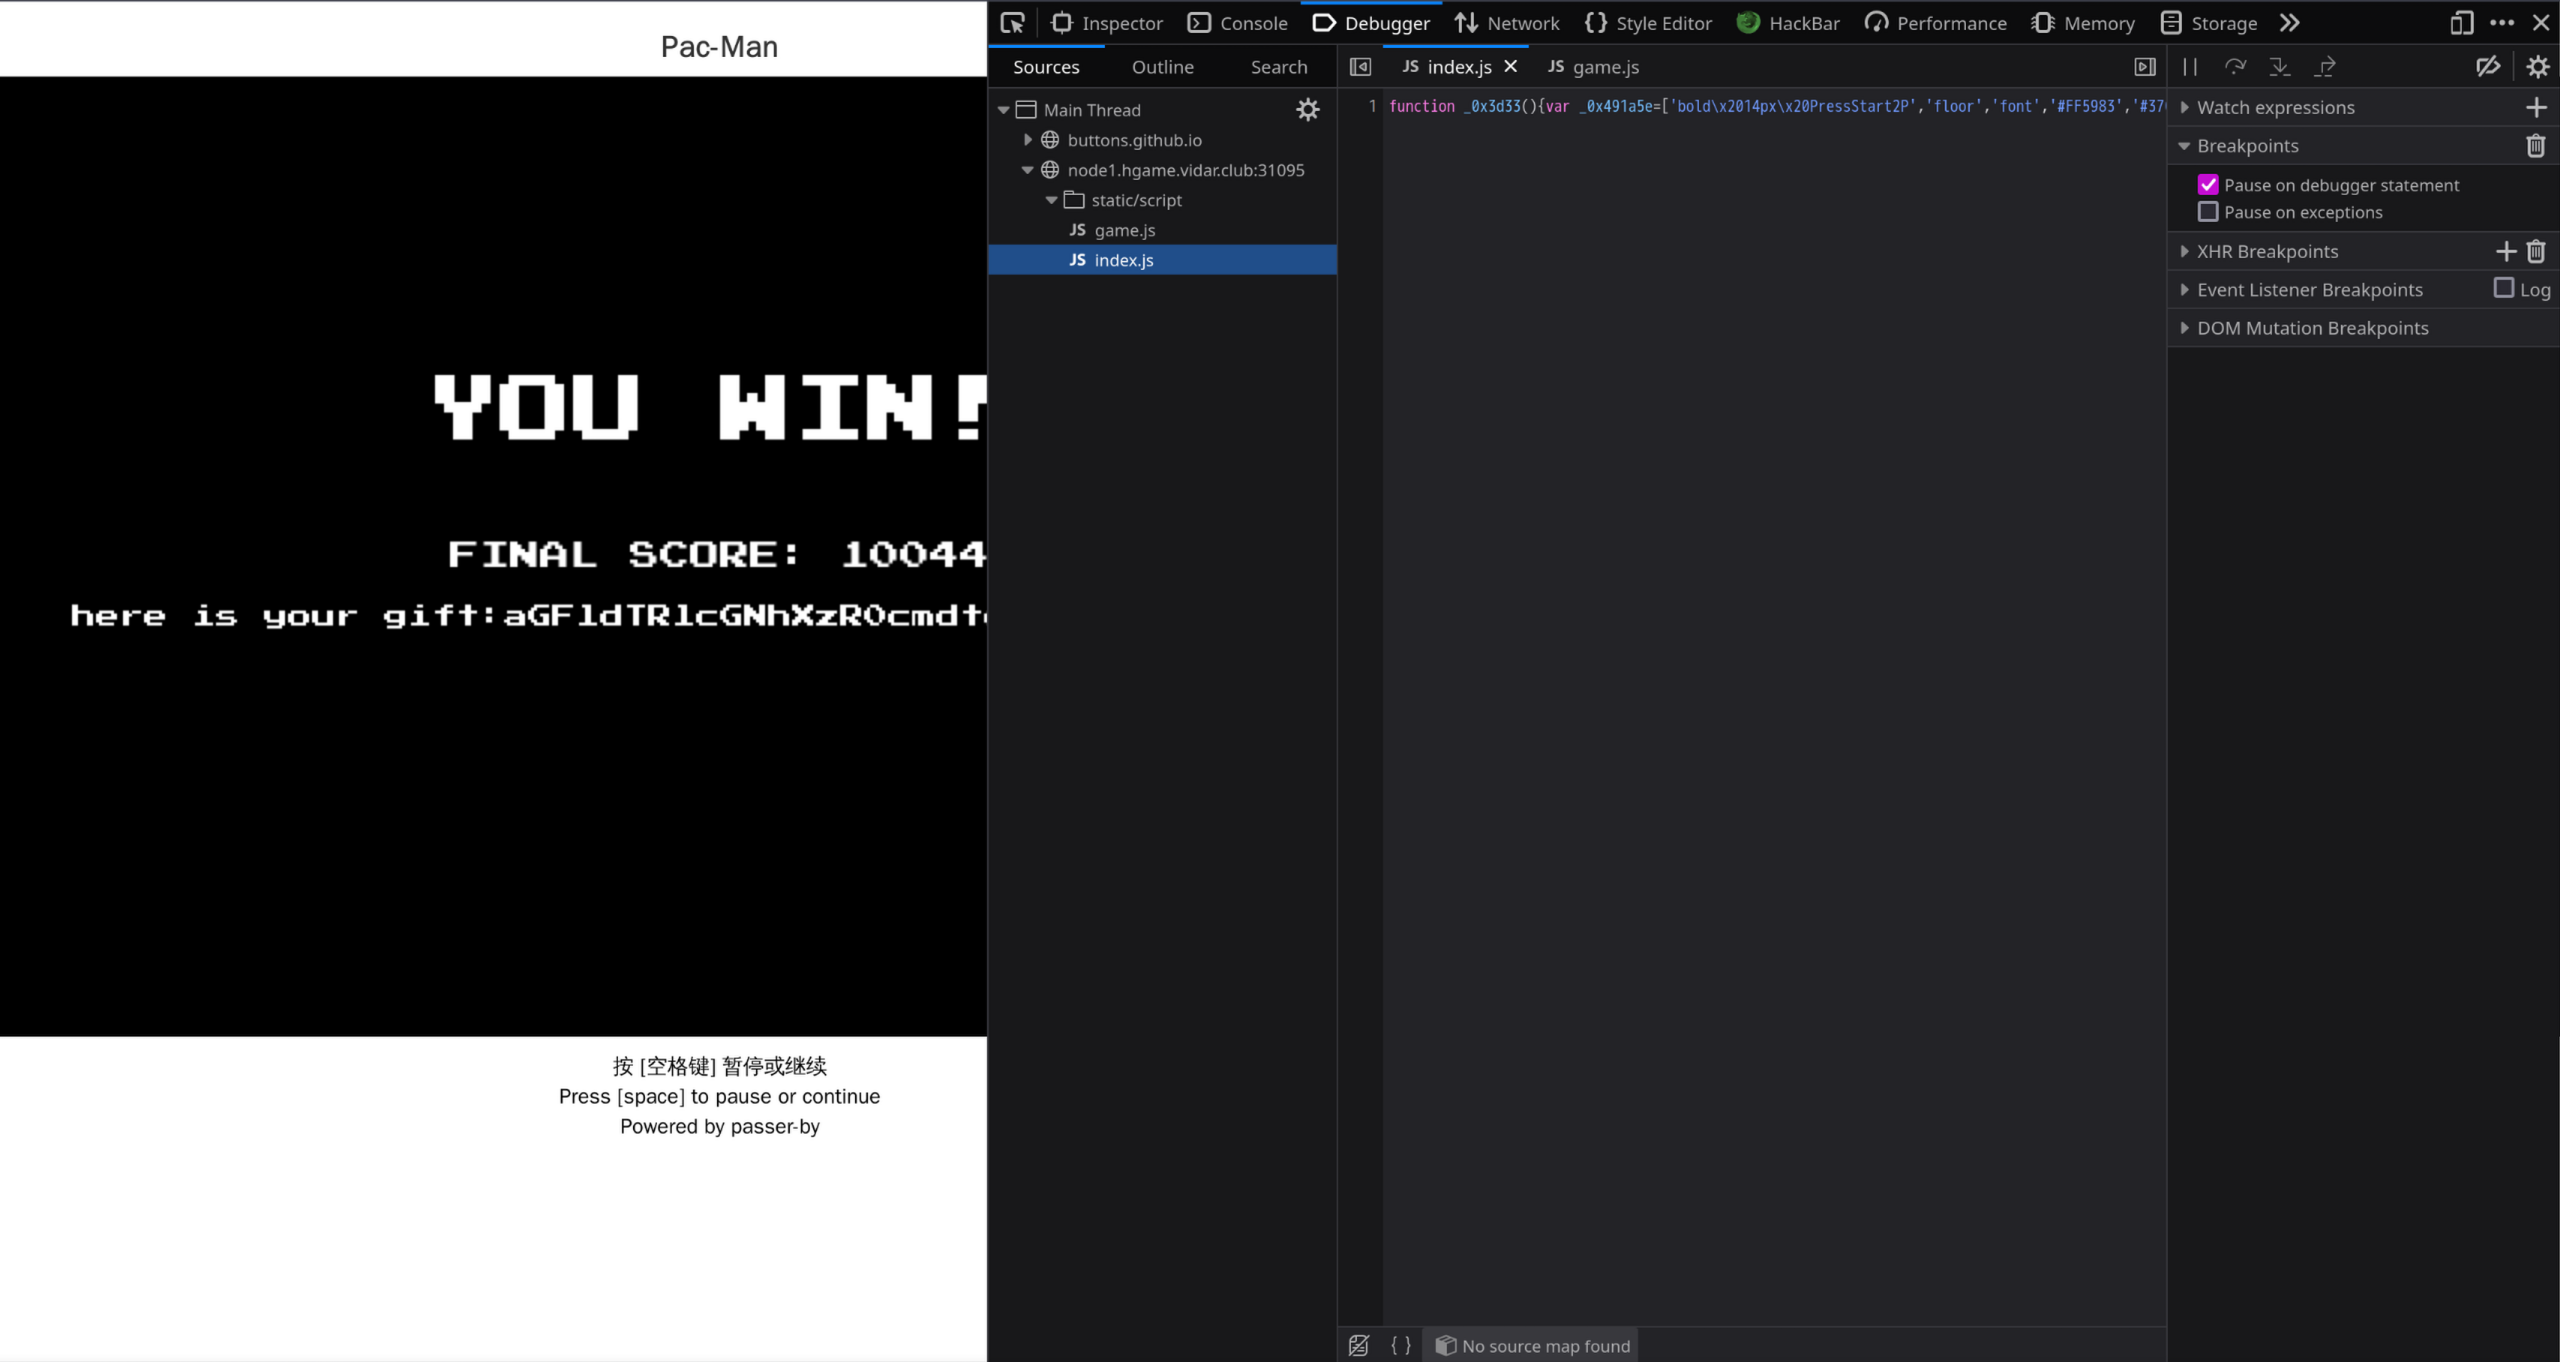Click the obfuscated code line text
Screen dimensions: 2560x1362
coord(1776,106)
